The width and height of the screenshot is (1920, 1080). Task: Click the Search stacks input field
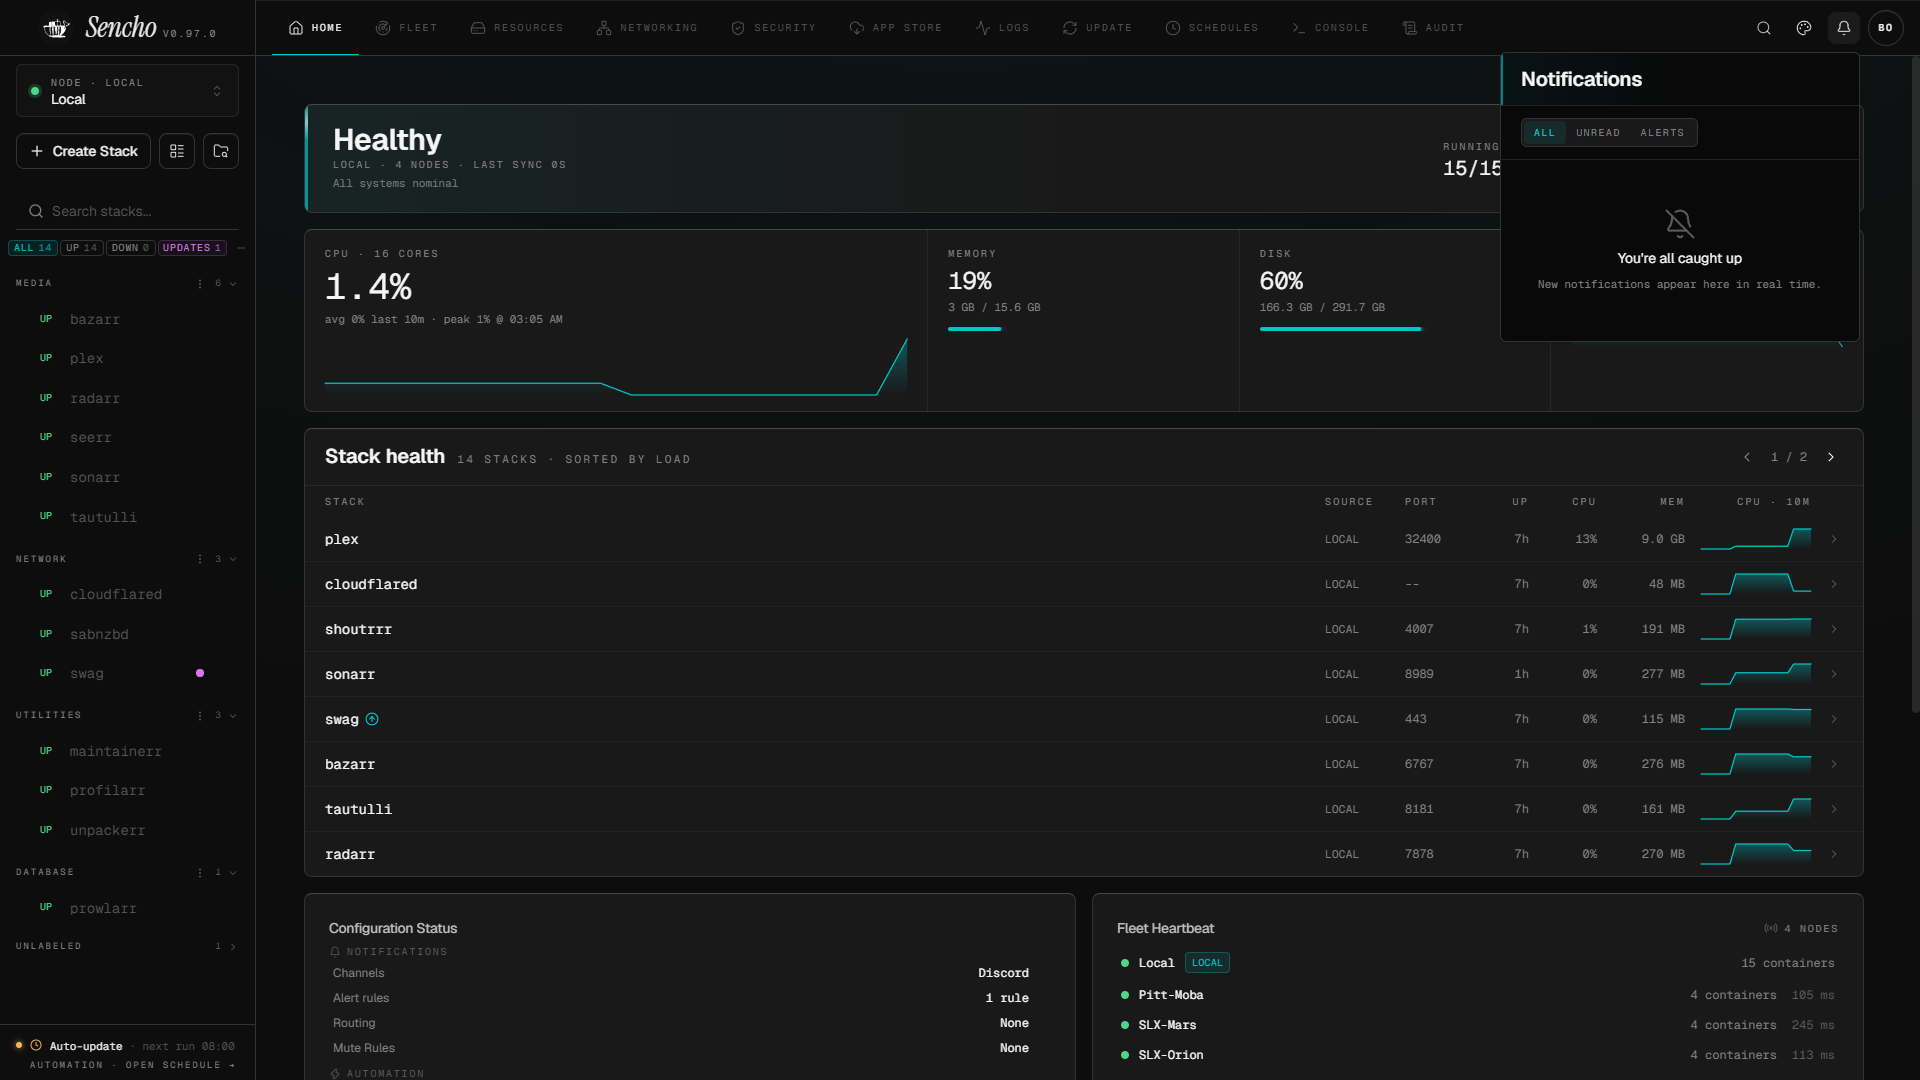point(127,211)
